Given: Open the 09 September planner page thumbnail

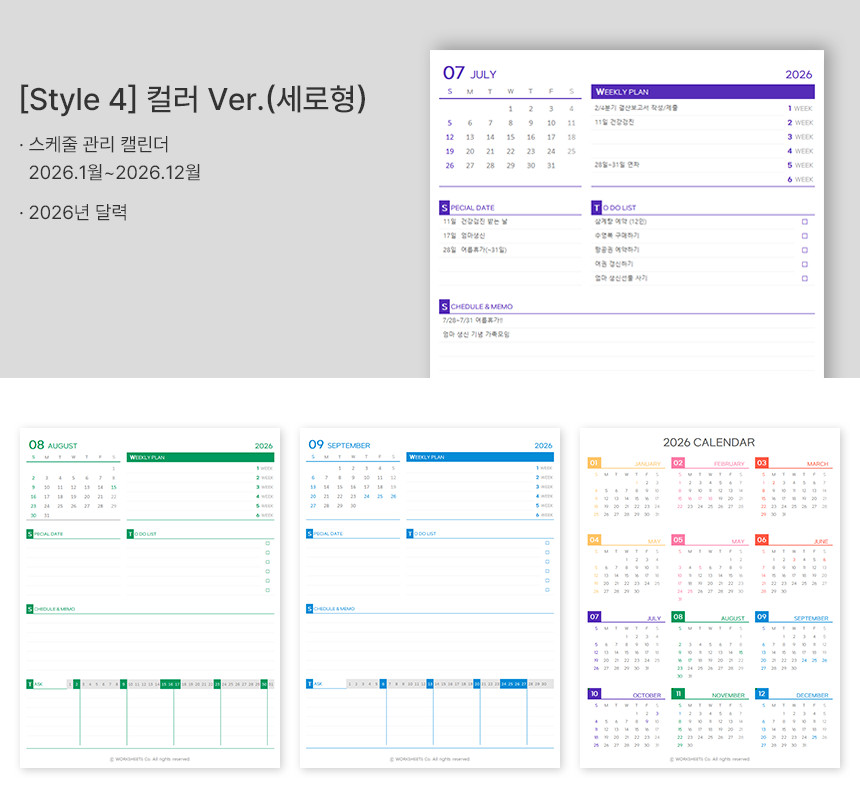Looking at the screenshot, I should click(430, 598).
